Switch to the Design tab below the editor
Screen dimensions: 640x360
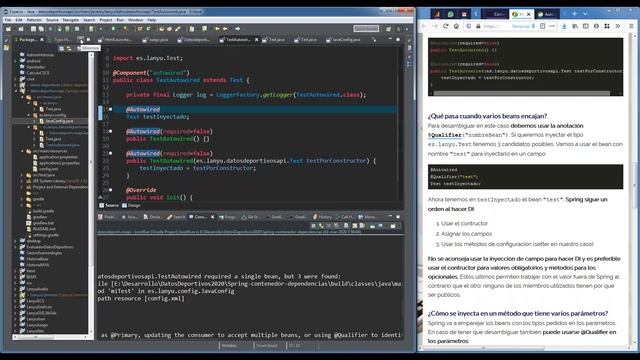[131, 205]
